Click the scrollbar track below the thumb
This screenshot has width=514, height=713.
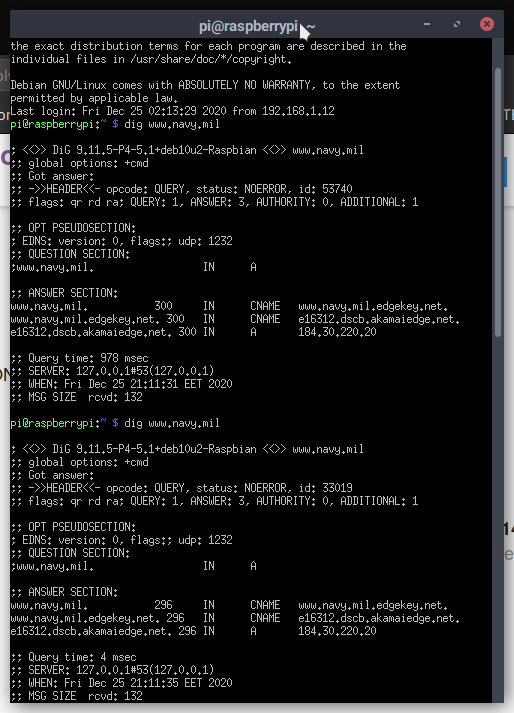click(x=498, y=518)
